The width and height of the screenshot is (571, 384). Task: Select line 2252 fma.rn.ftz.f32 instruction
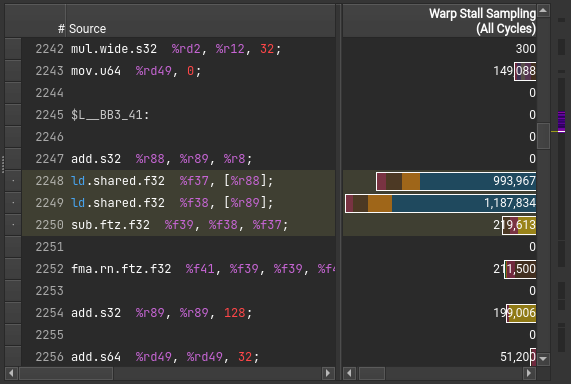coord(178,269)
